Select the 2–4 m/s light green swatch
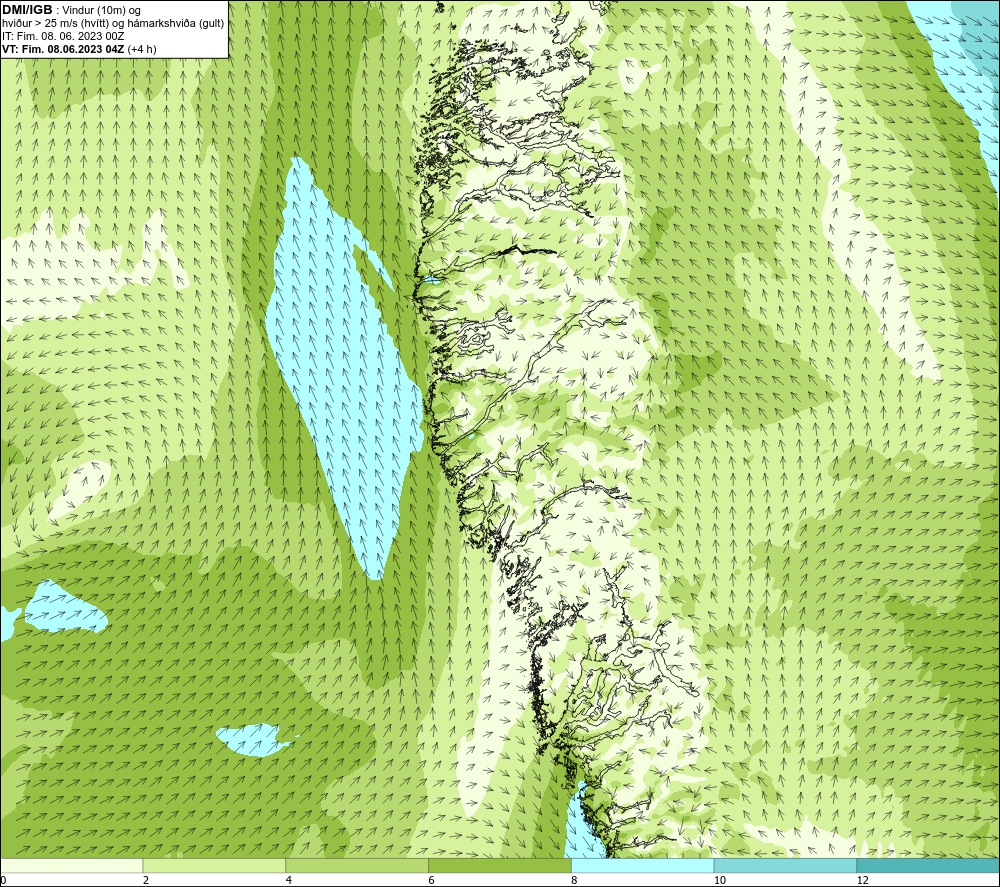Viewport: 1000px width, 887px height. point(214,865)
